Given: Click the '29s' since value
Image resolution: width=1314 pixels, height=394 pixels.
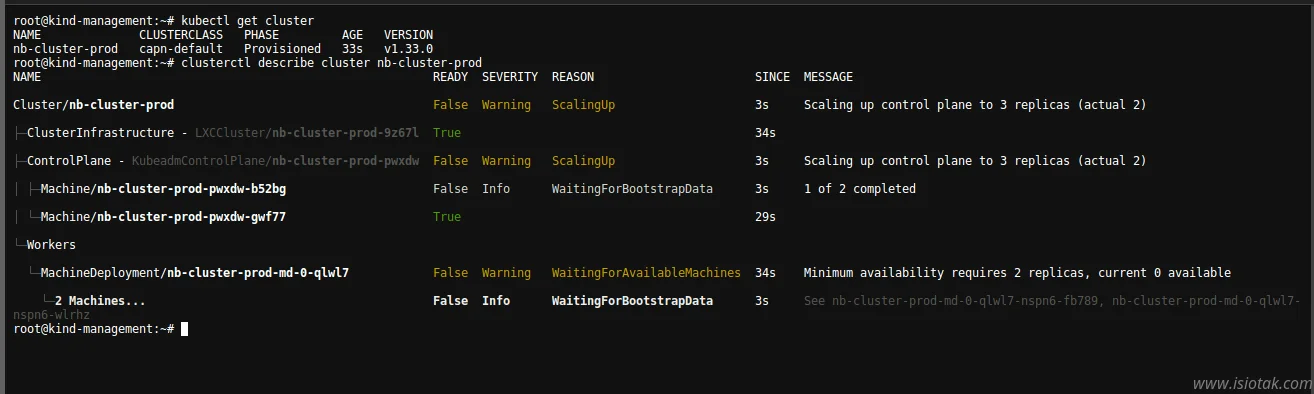Looking at the screenshot, I should coord(765,216).
